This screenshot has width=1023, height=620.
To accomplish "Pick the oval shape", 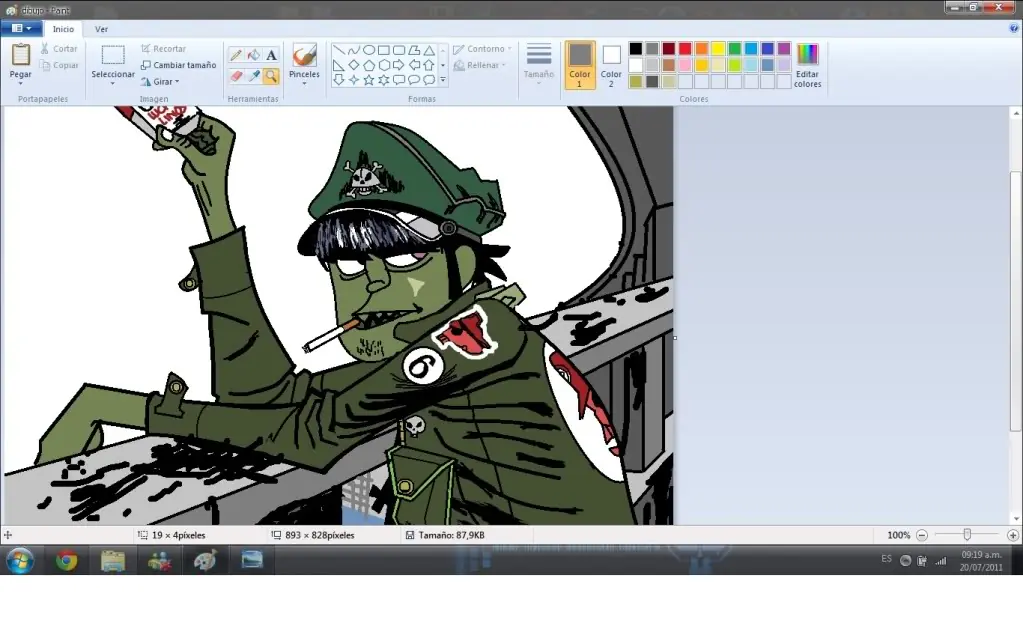I will pyautogui.click(x=369, y=50).
